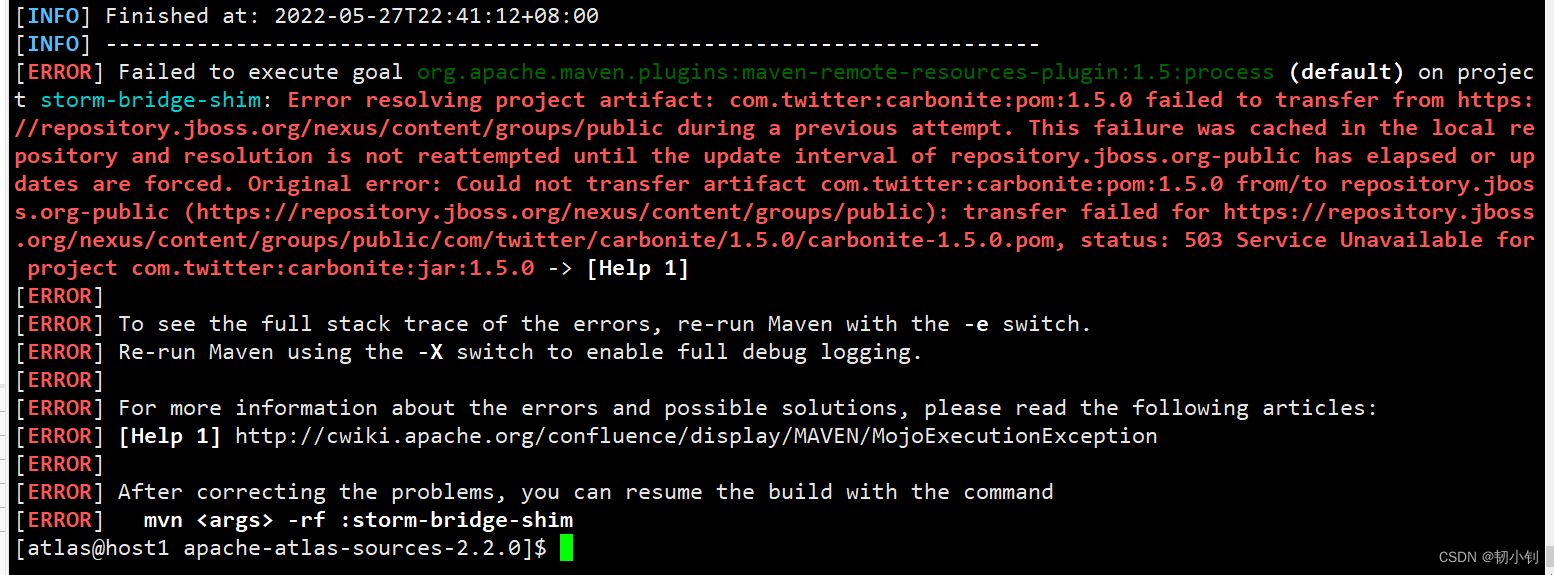Viewport: 1554px width, 575px height.
Task: Click the green terminal cursor block
Action: click(x=566, y=548)
